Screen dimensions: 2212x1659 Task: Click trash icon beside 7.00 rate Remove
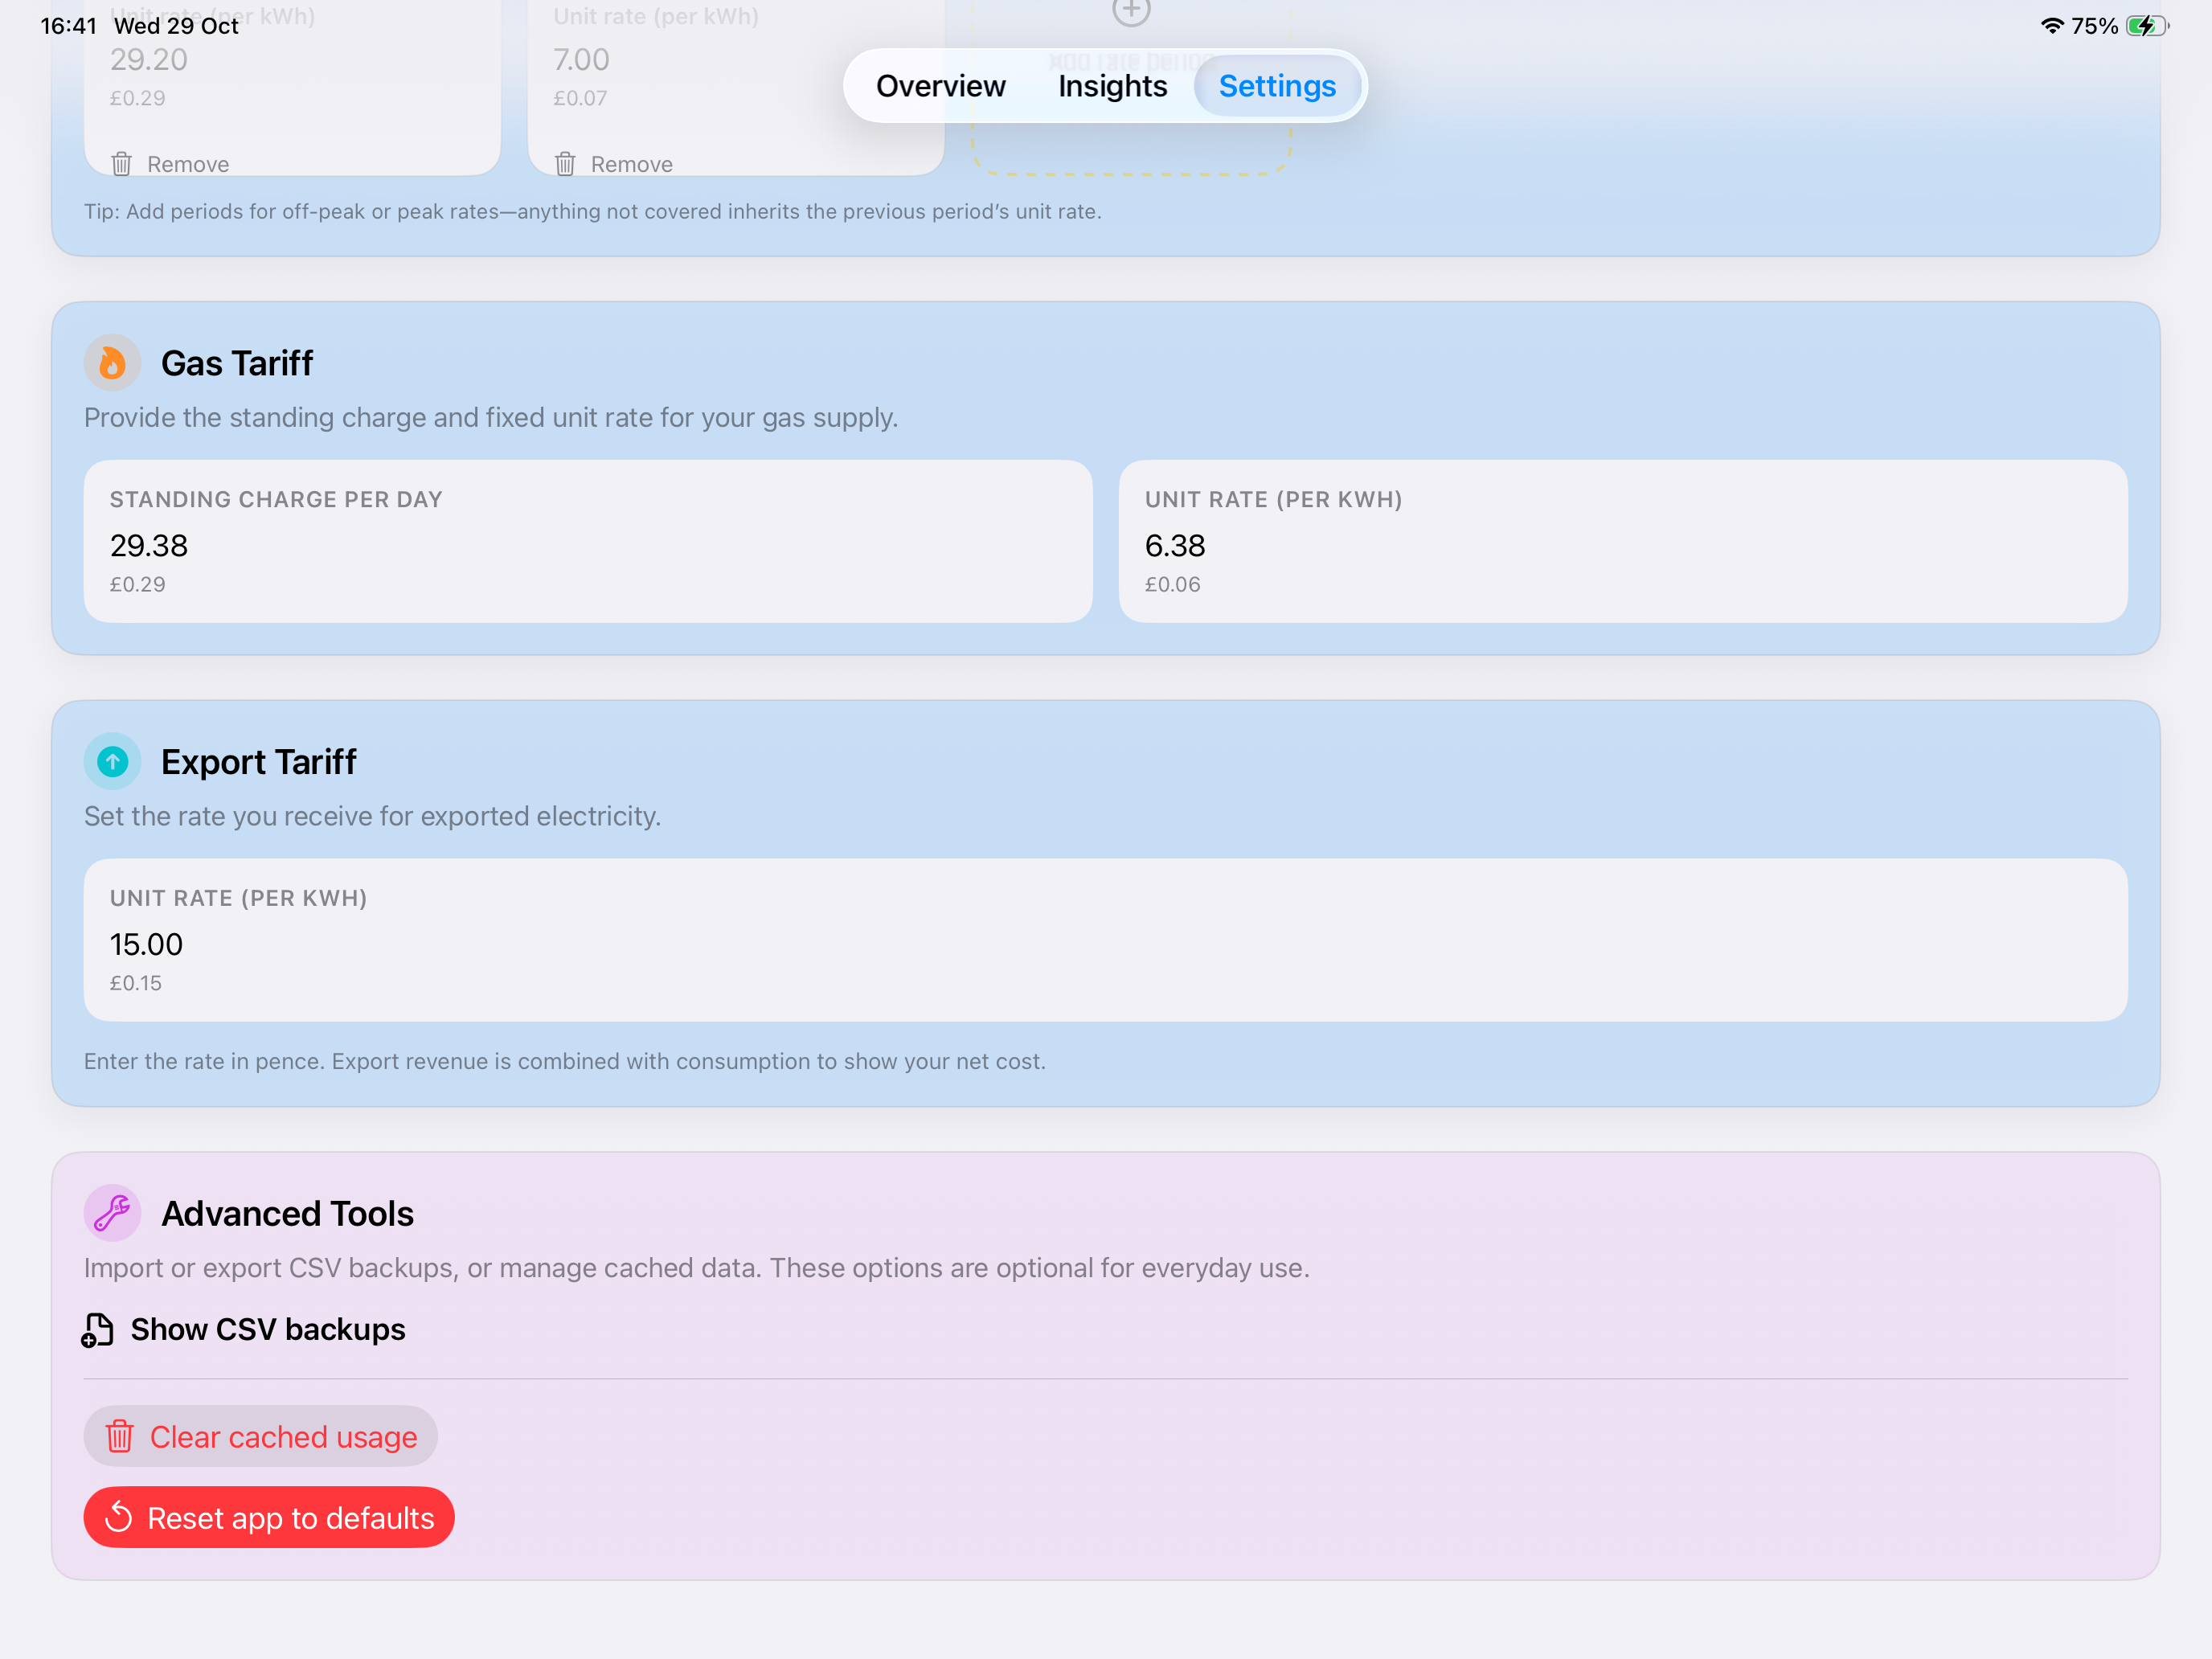pyautogui.click(x=565, y=164)
